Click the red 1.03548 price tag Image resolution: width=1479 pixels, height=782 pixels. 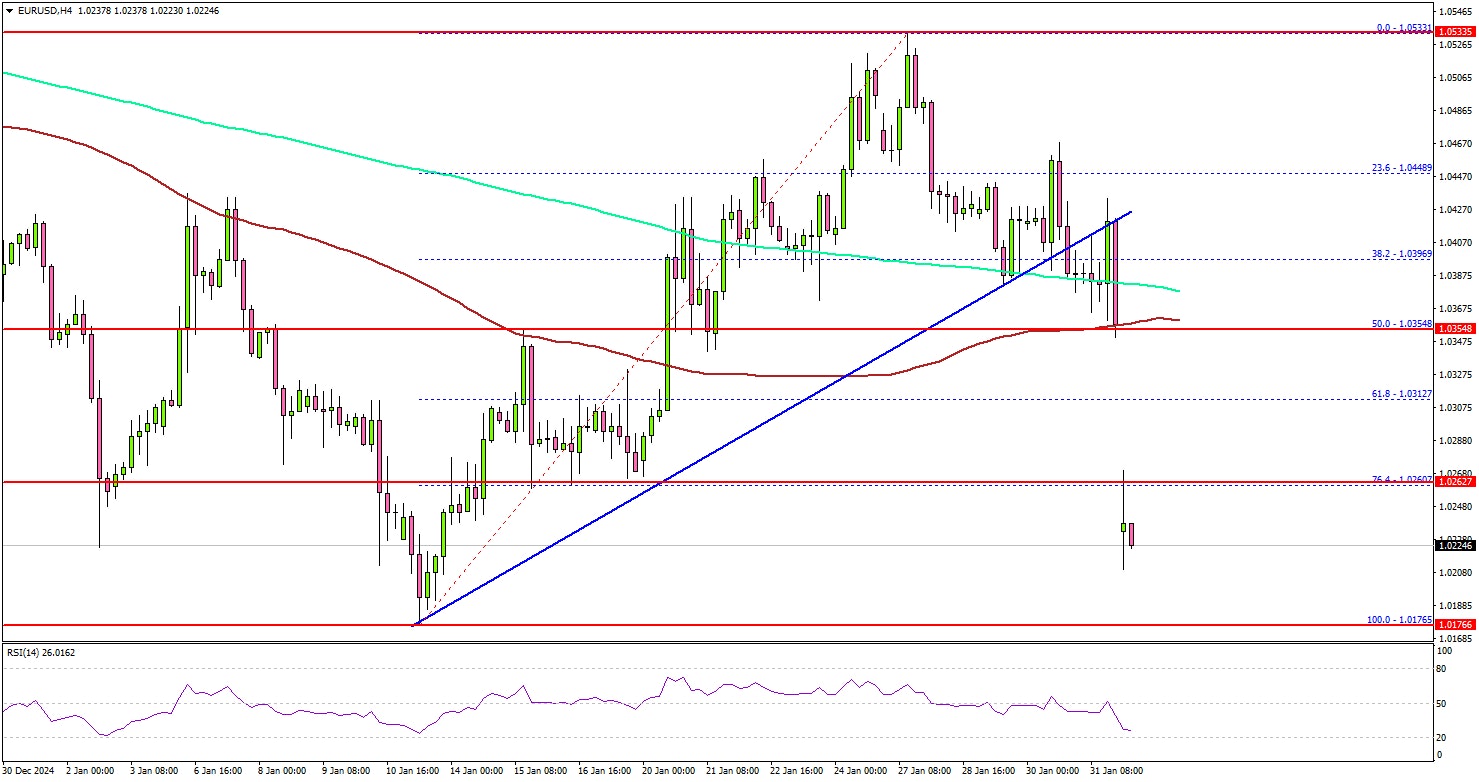pos(1454,328)
